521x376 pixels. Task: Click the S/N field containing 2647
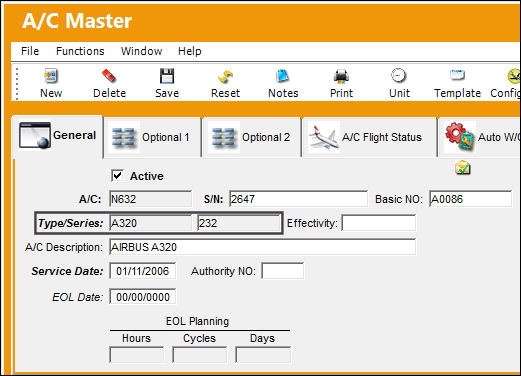[298, 199]
